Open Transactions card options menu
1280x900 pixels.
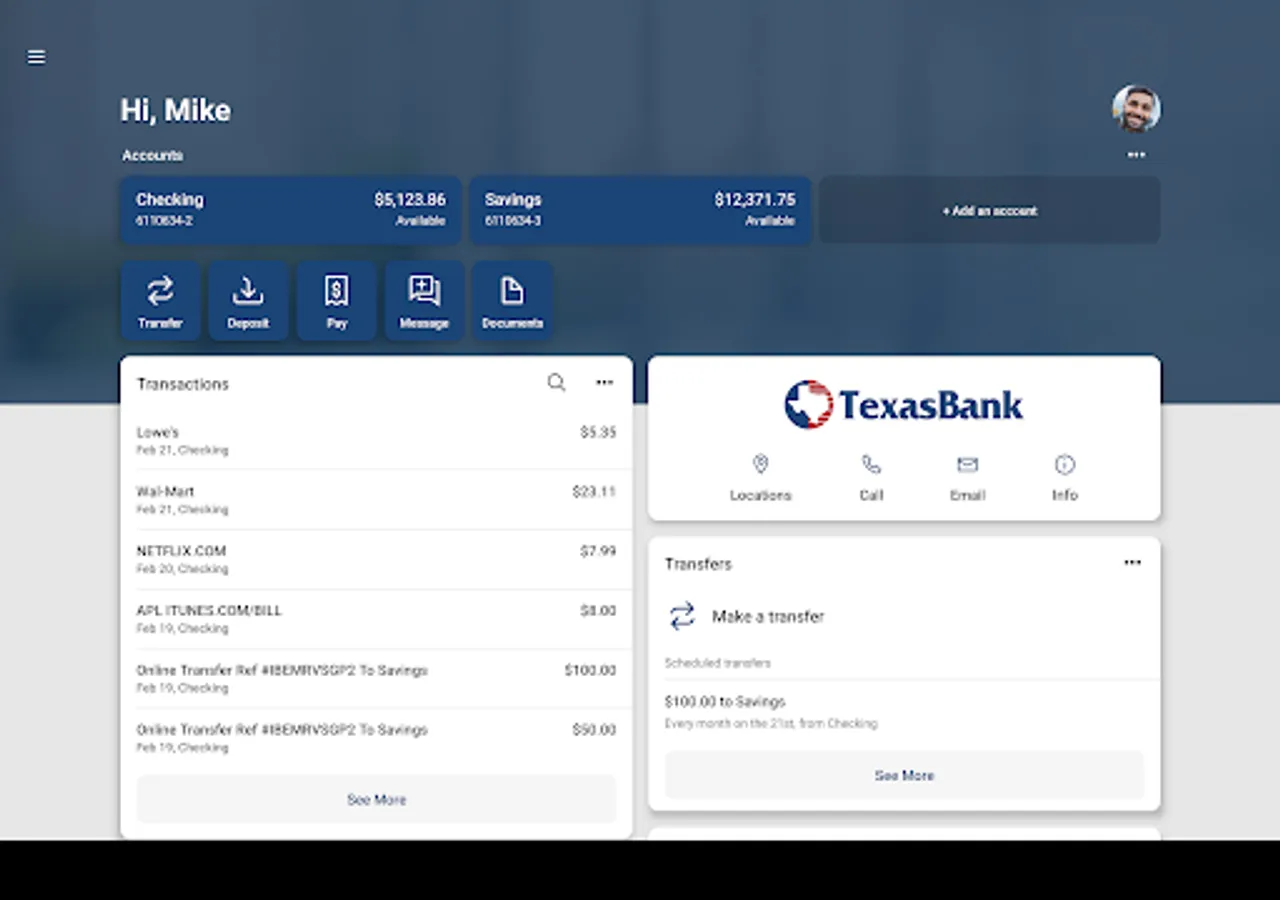pos(605,382)
